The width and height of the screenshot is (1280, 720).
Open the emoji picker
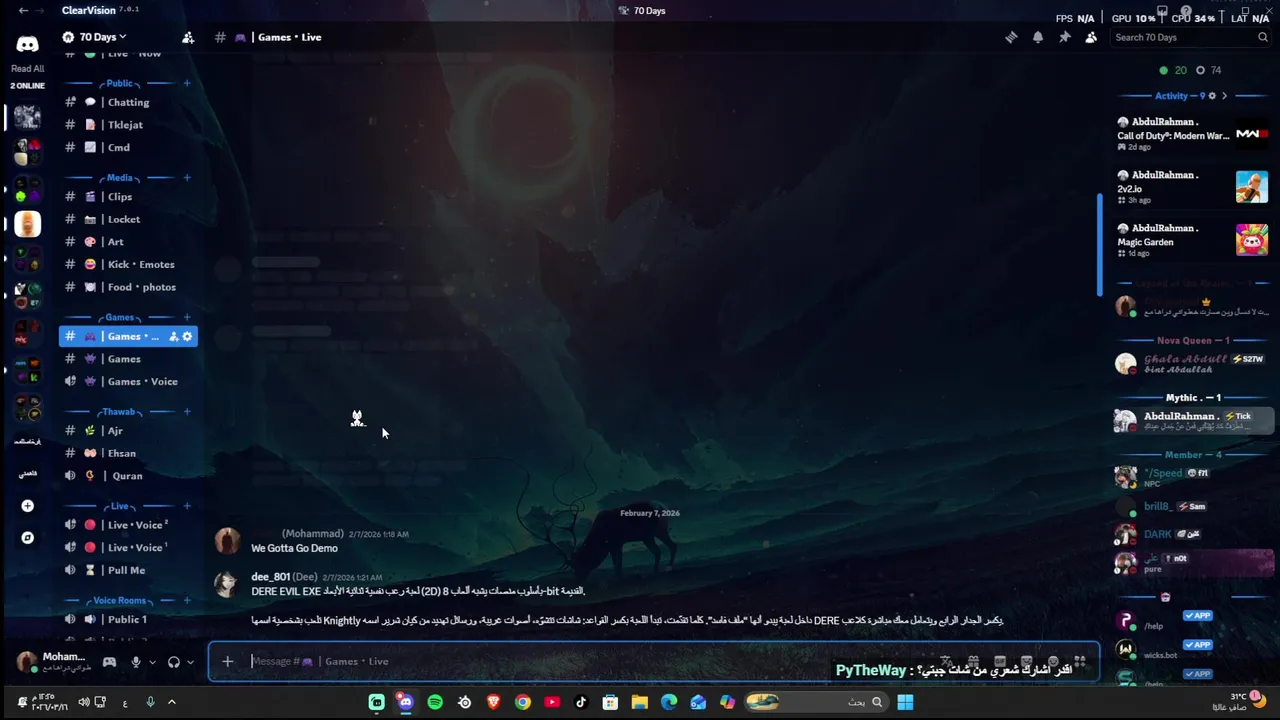(x=1053, y=661)
